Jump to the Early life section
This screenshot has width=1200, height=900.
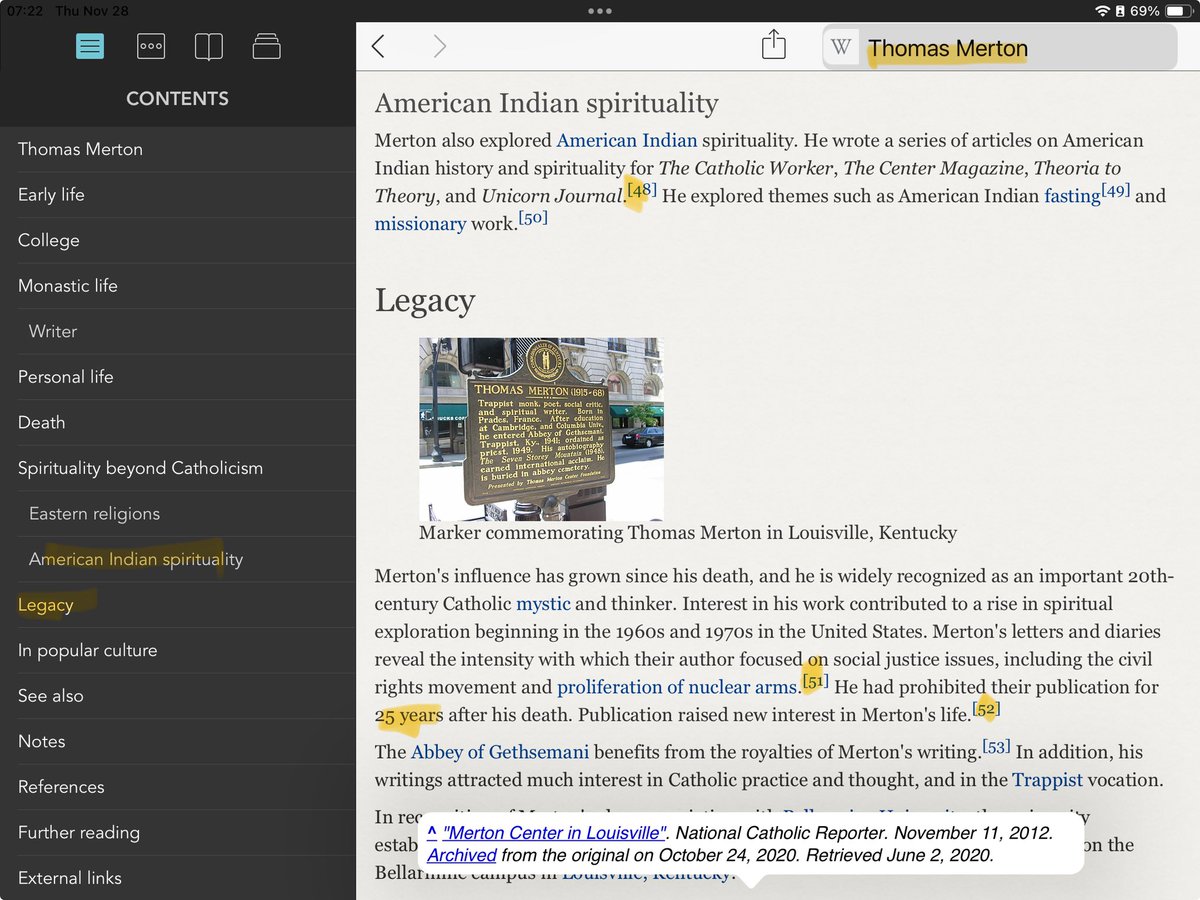click(x=178, y=195)
